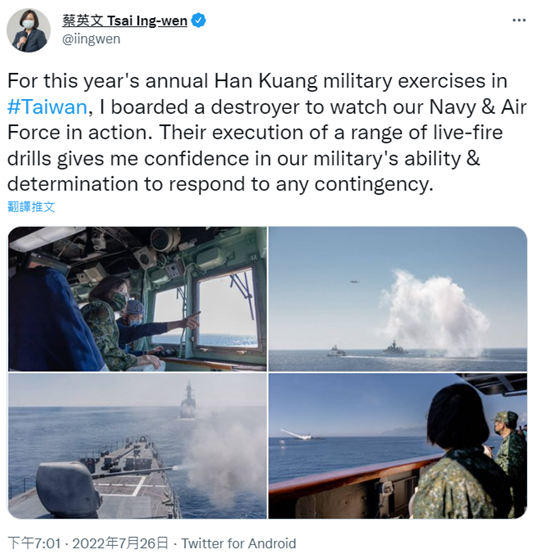Click the tweet text about Han Kuang exercises
The image size is (537, 552).
coord(267,132)
